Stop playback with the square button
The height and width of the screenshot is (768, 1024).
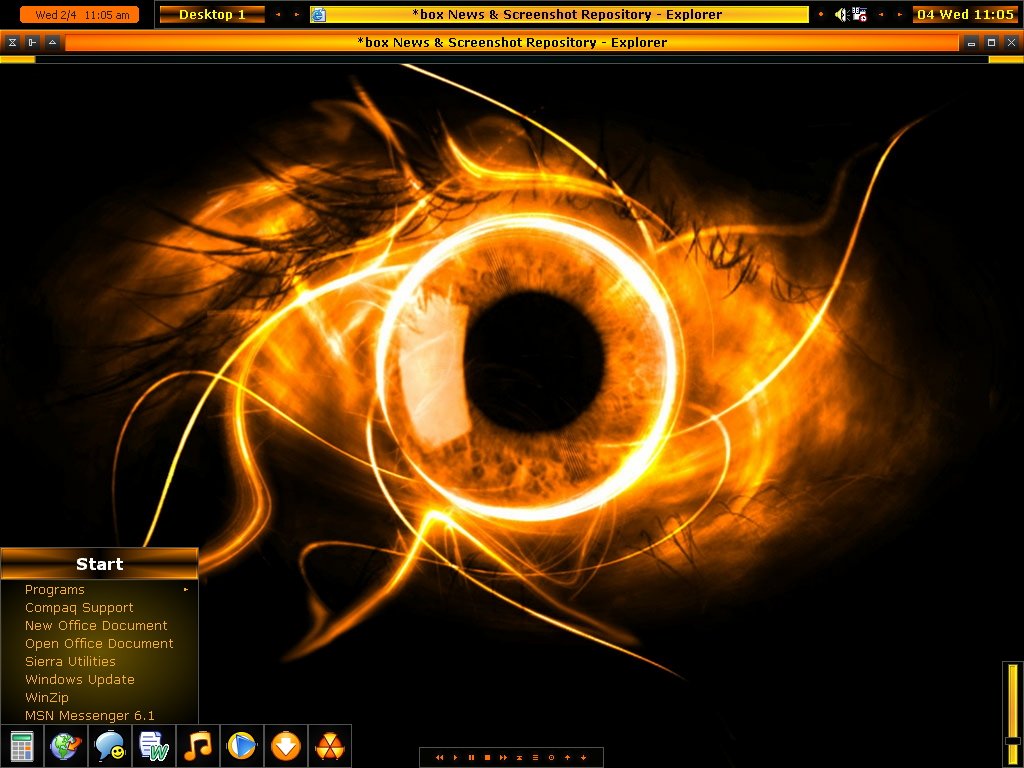pos(487,758)
